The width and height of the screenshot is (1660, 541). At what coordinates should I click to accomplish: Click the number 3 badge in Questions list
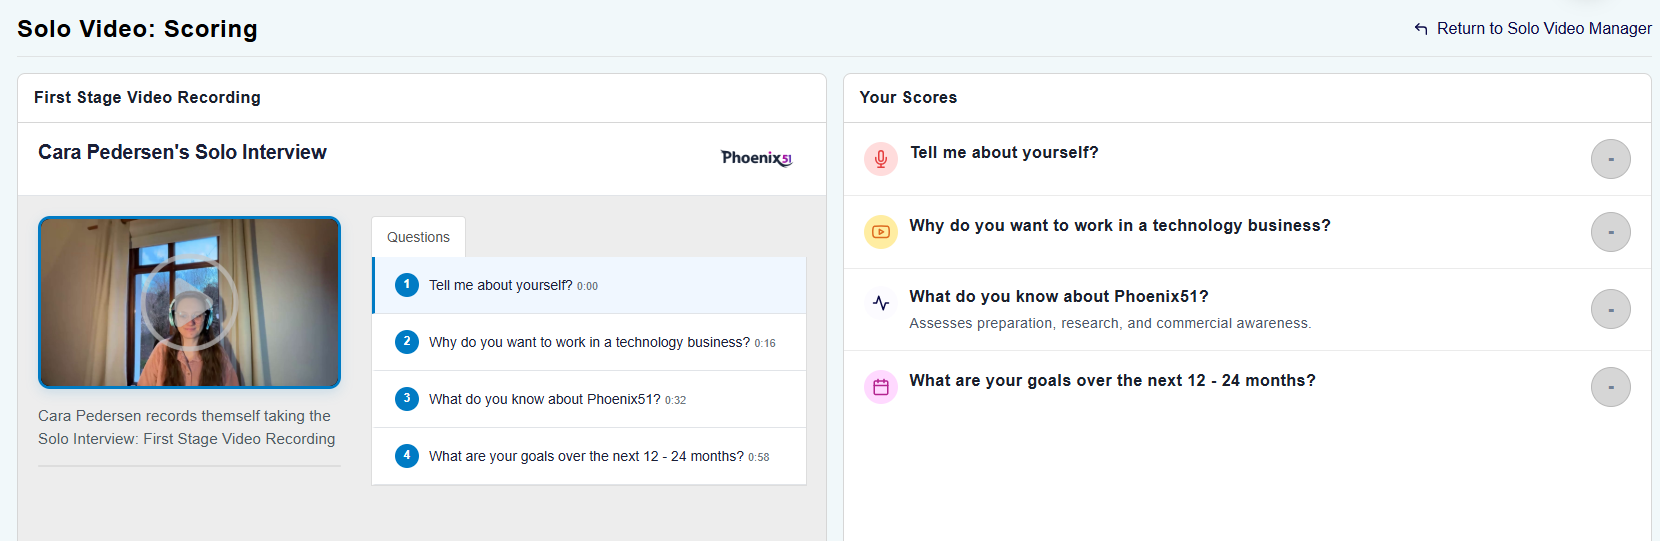click(x=407, y=399)
